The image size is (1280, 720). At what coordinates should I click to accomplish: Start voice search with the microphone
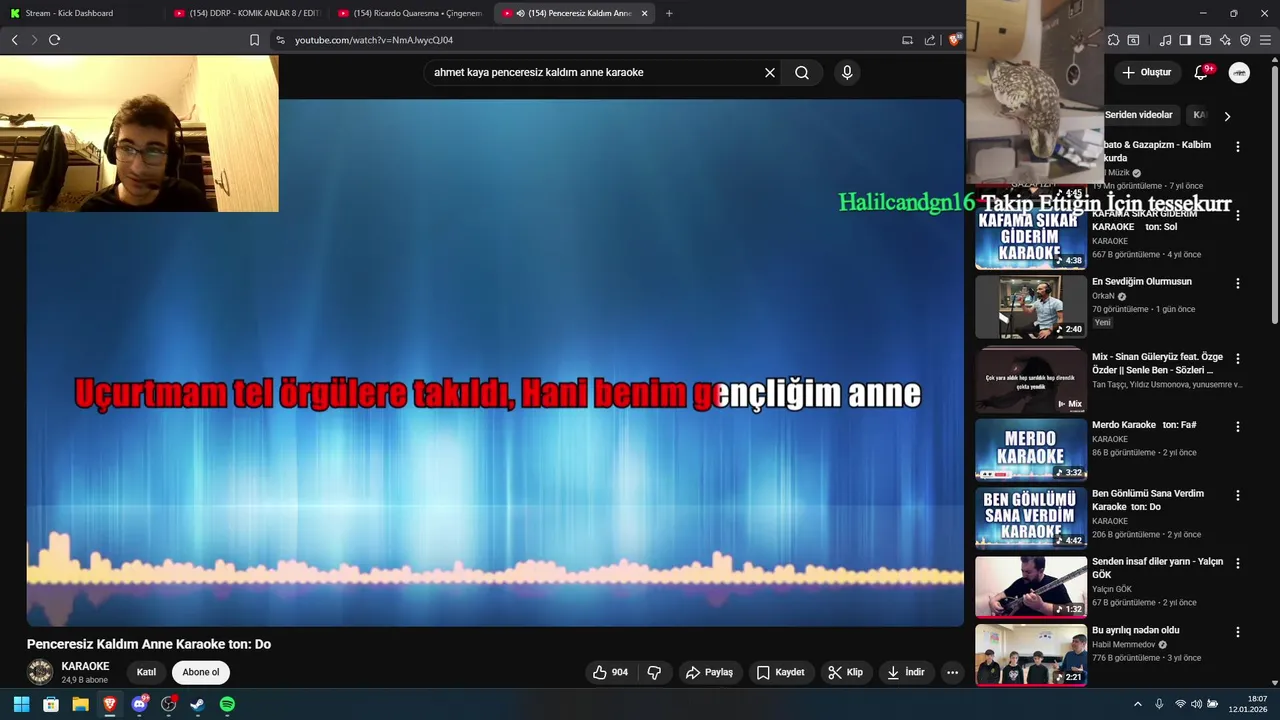point(847,72)
